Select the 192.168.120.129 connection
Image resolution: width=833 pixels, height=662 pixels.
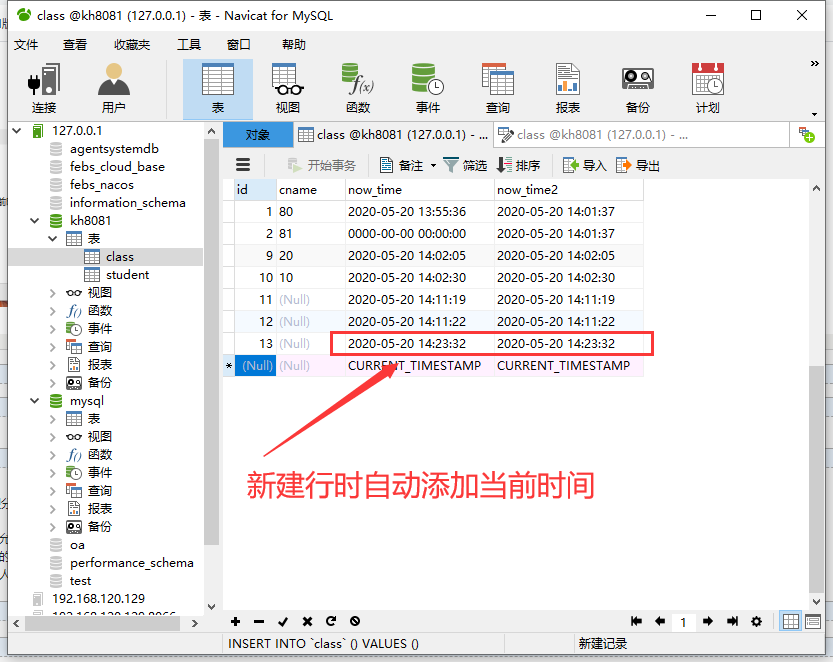point(98,599)
